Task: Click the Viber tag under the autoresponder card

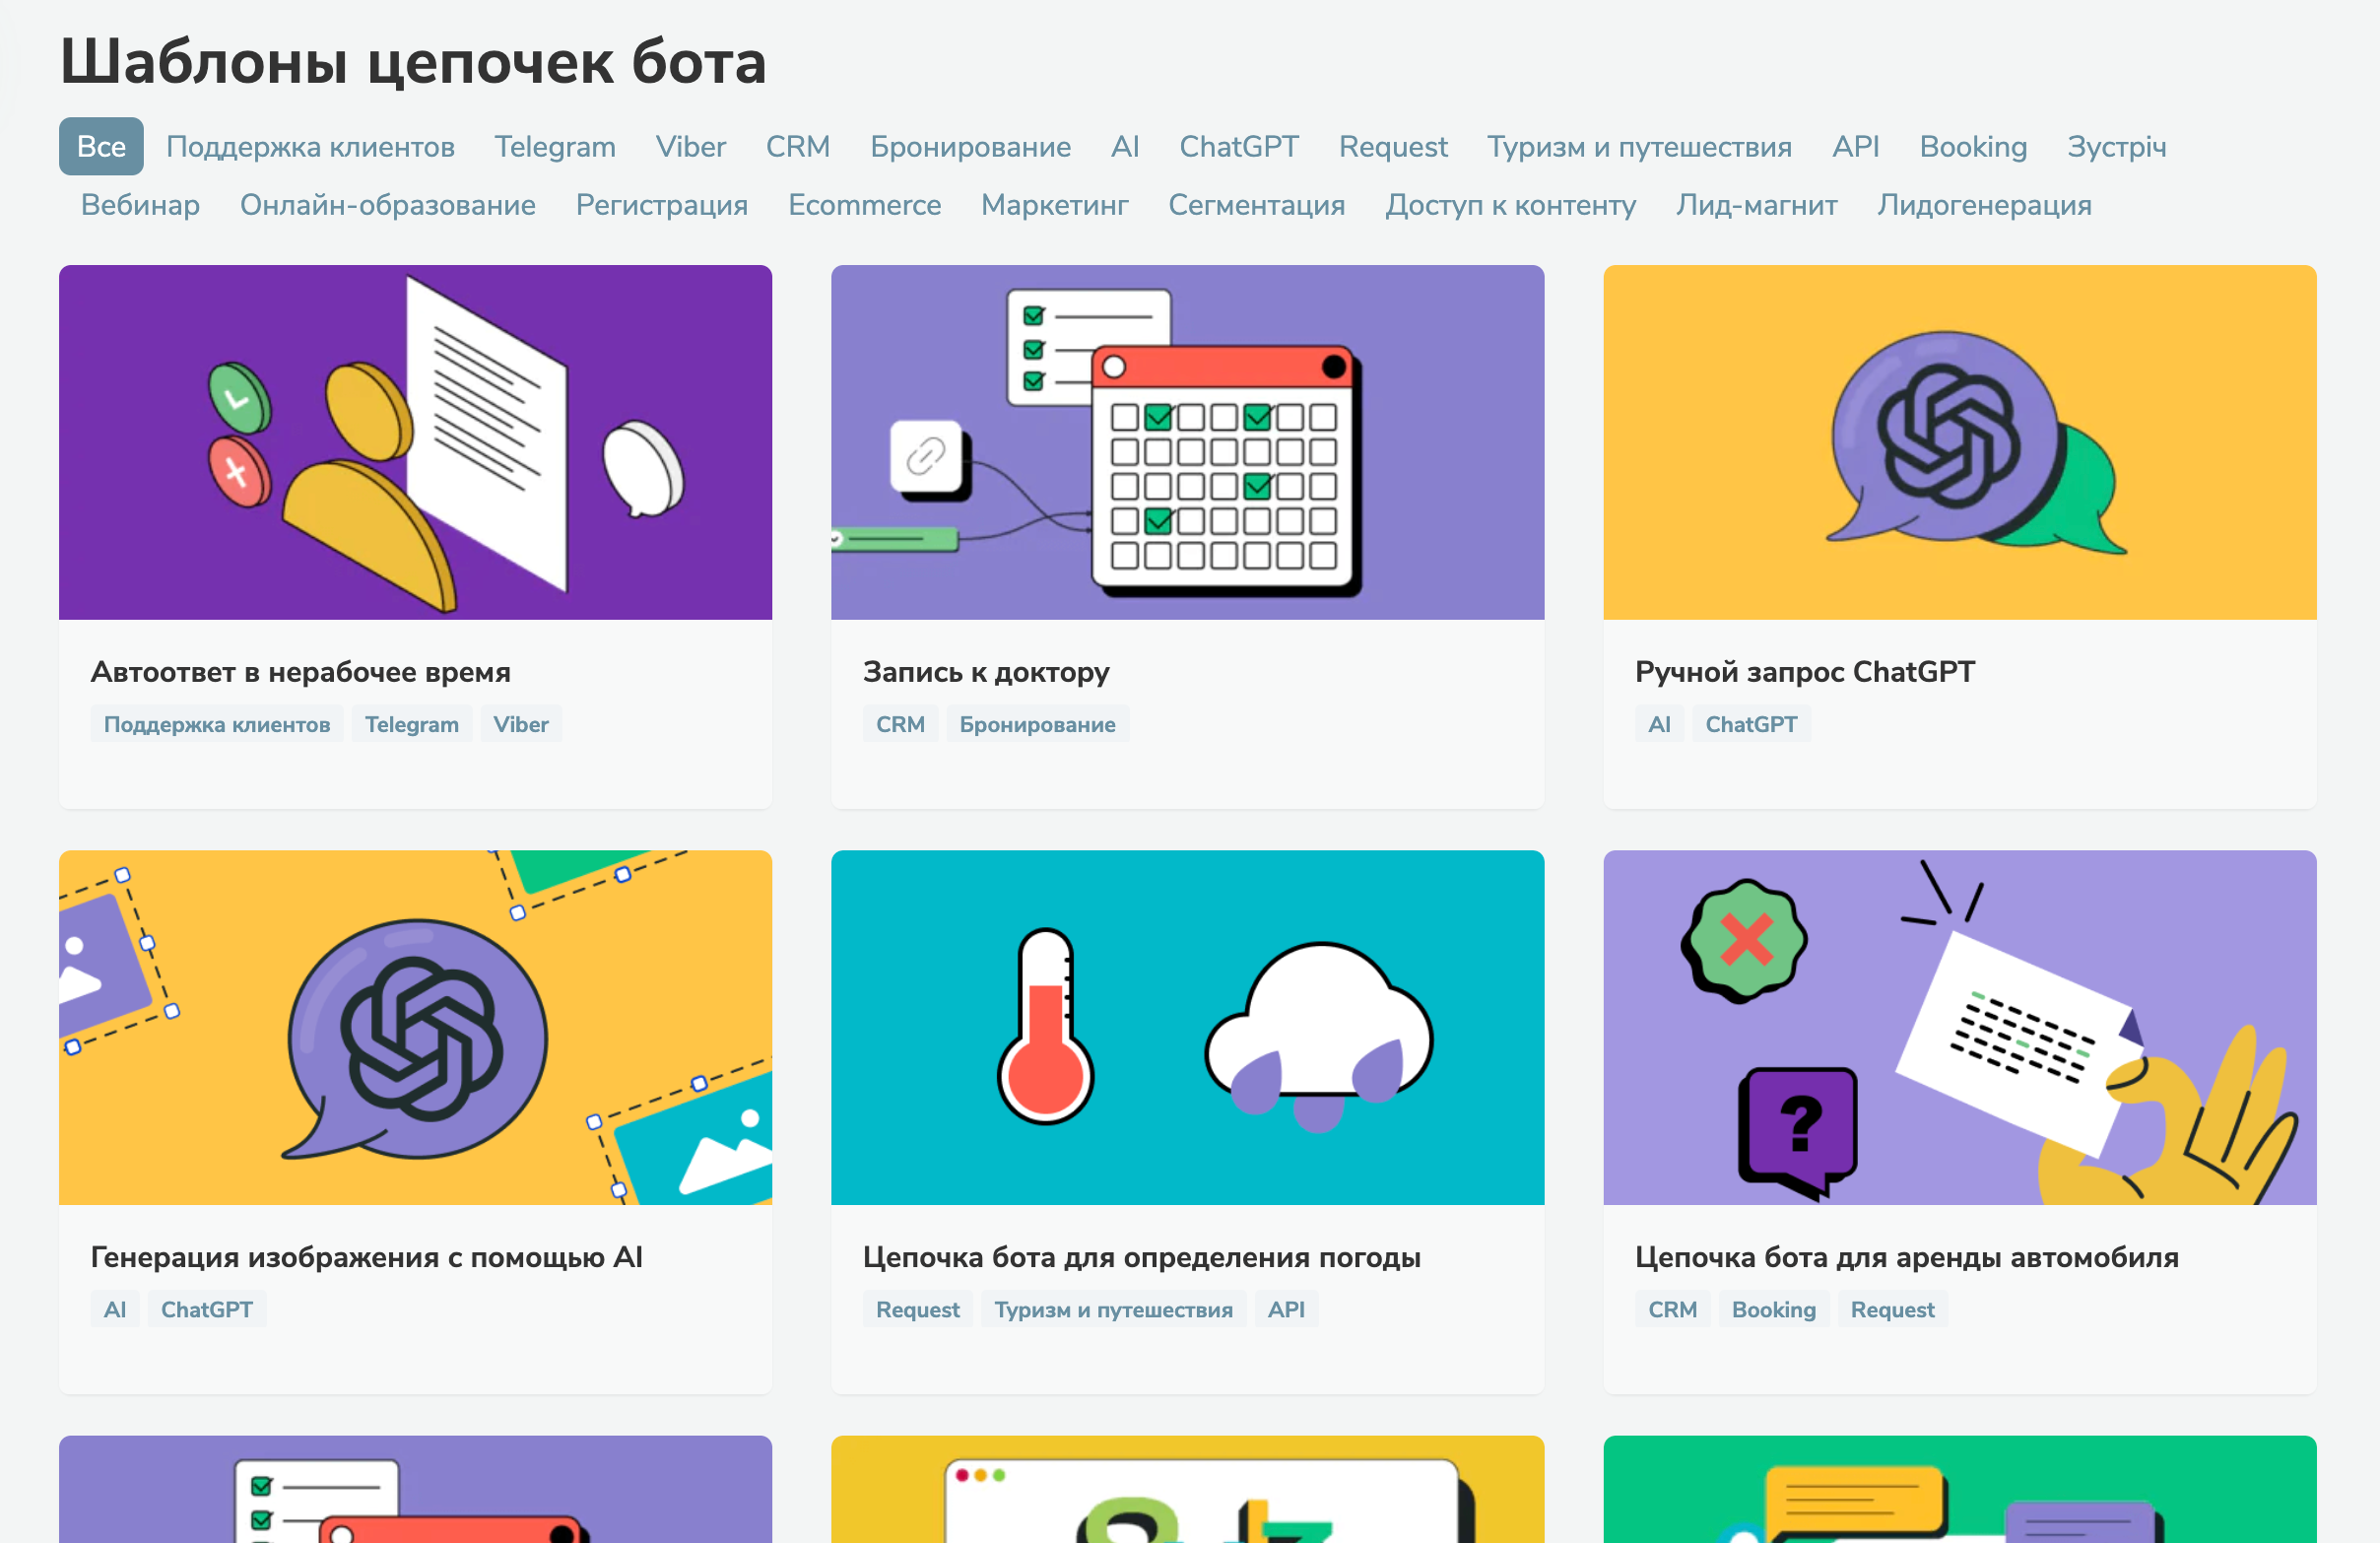Action: [x=520, y=724]
